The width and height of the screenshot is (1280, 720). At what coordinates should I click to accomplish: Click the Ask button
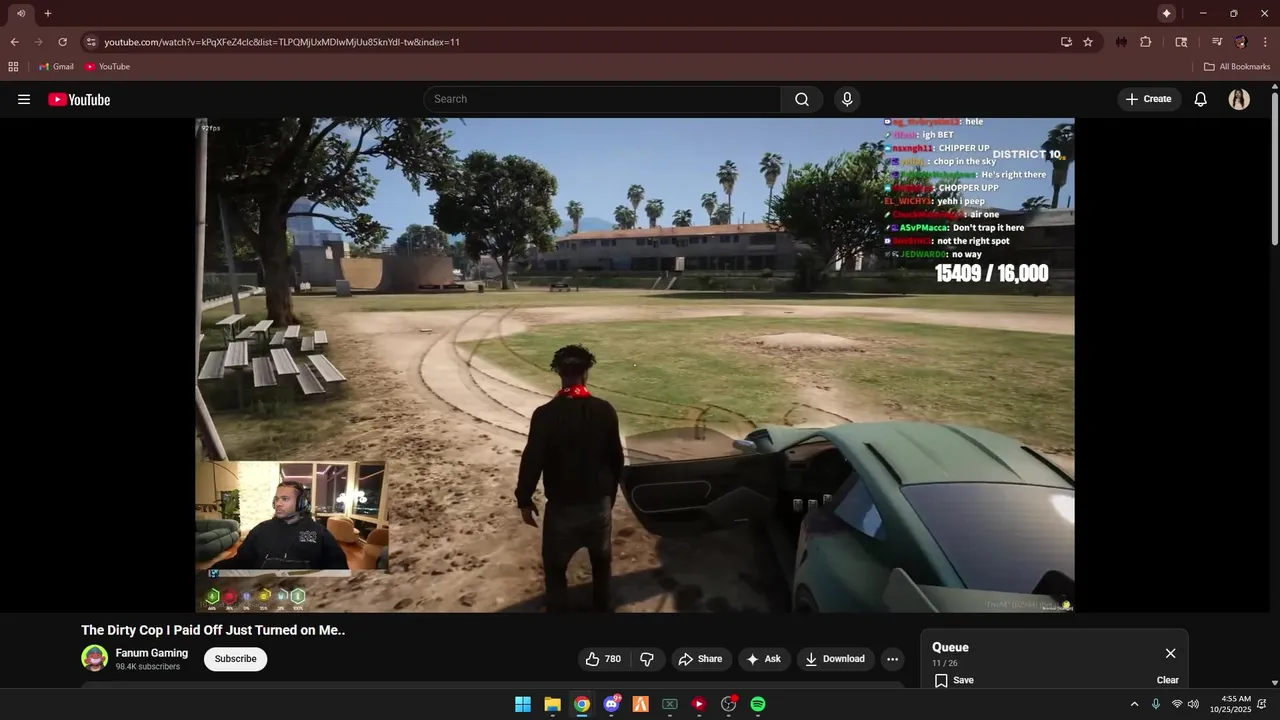coord(763,659)
